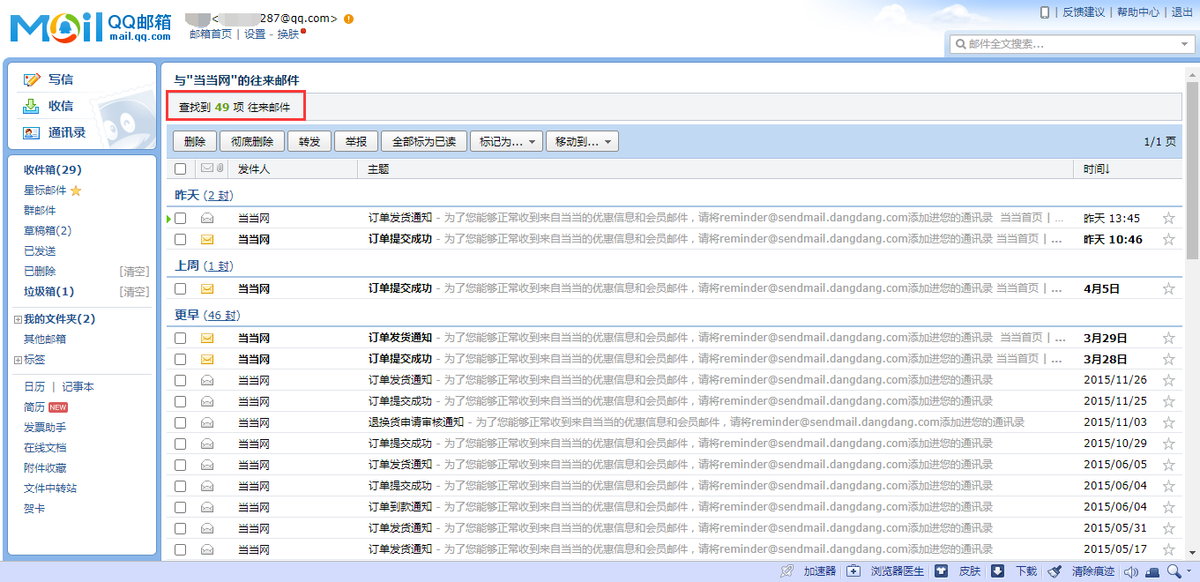Star the 4月5日 email
Screen dimensions: 1200x582
(1168, 289)
